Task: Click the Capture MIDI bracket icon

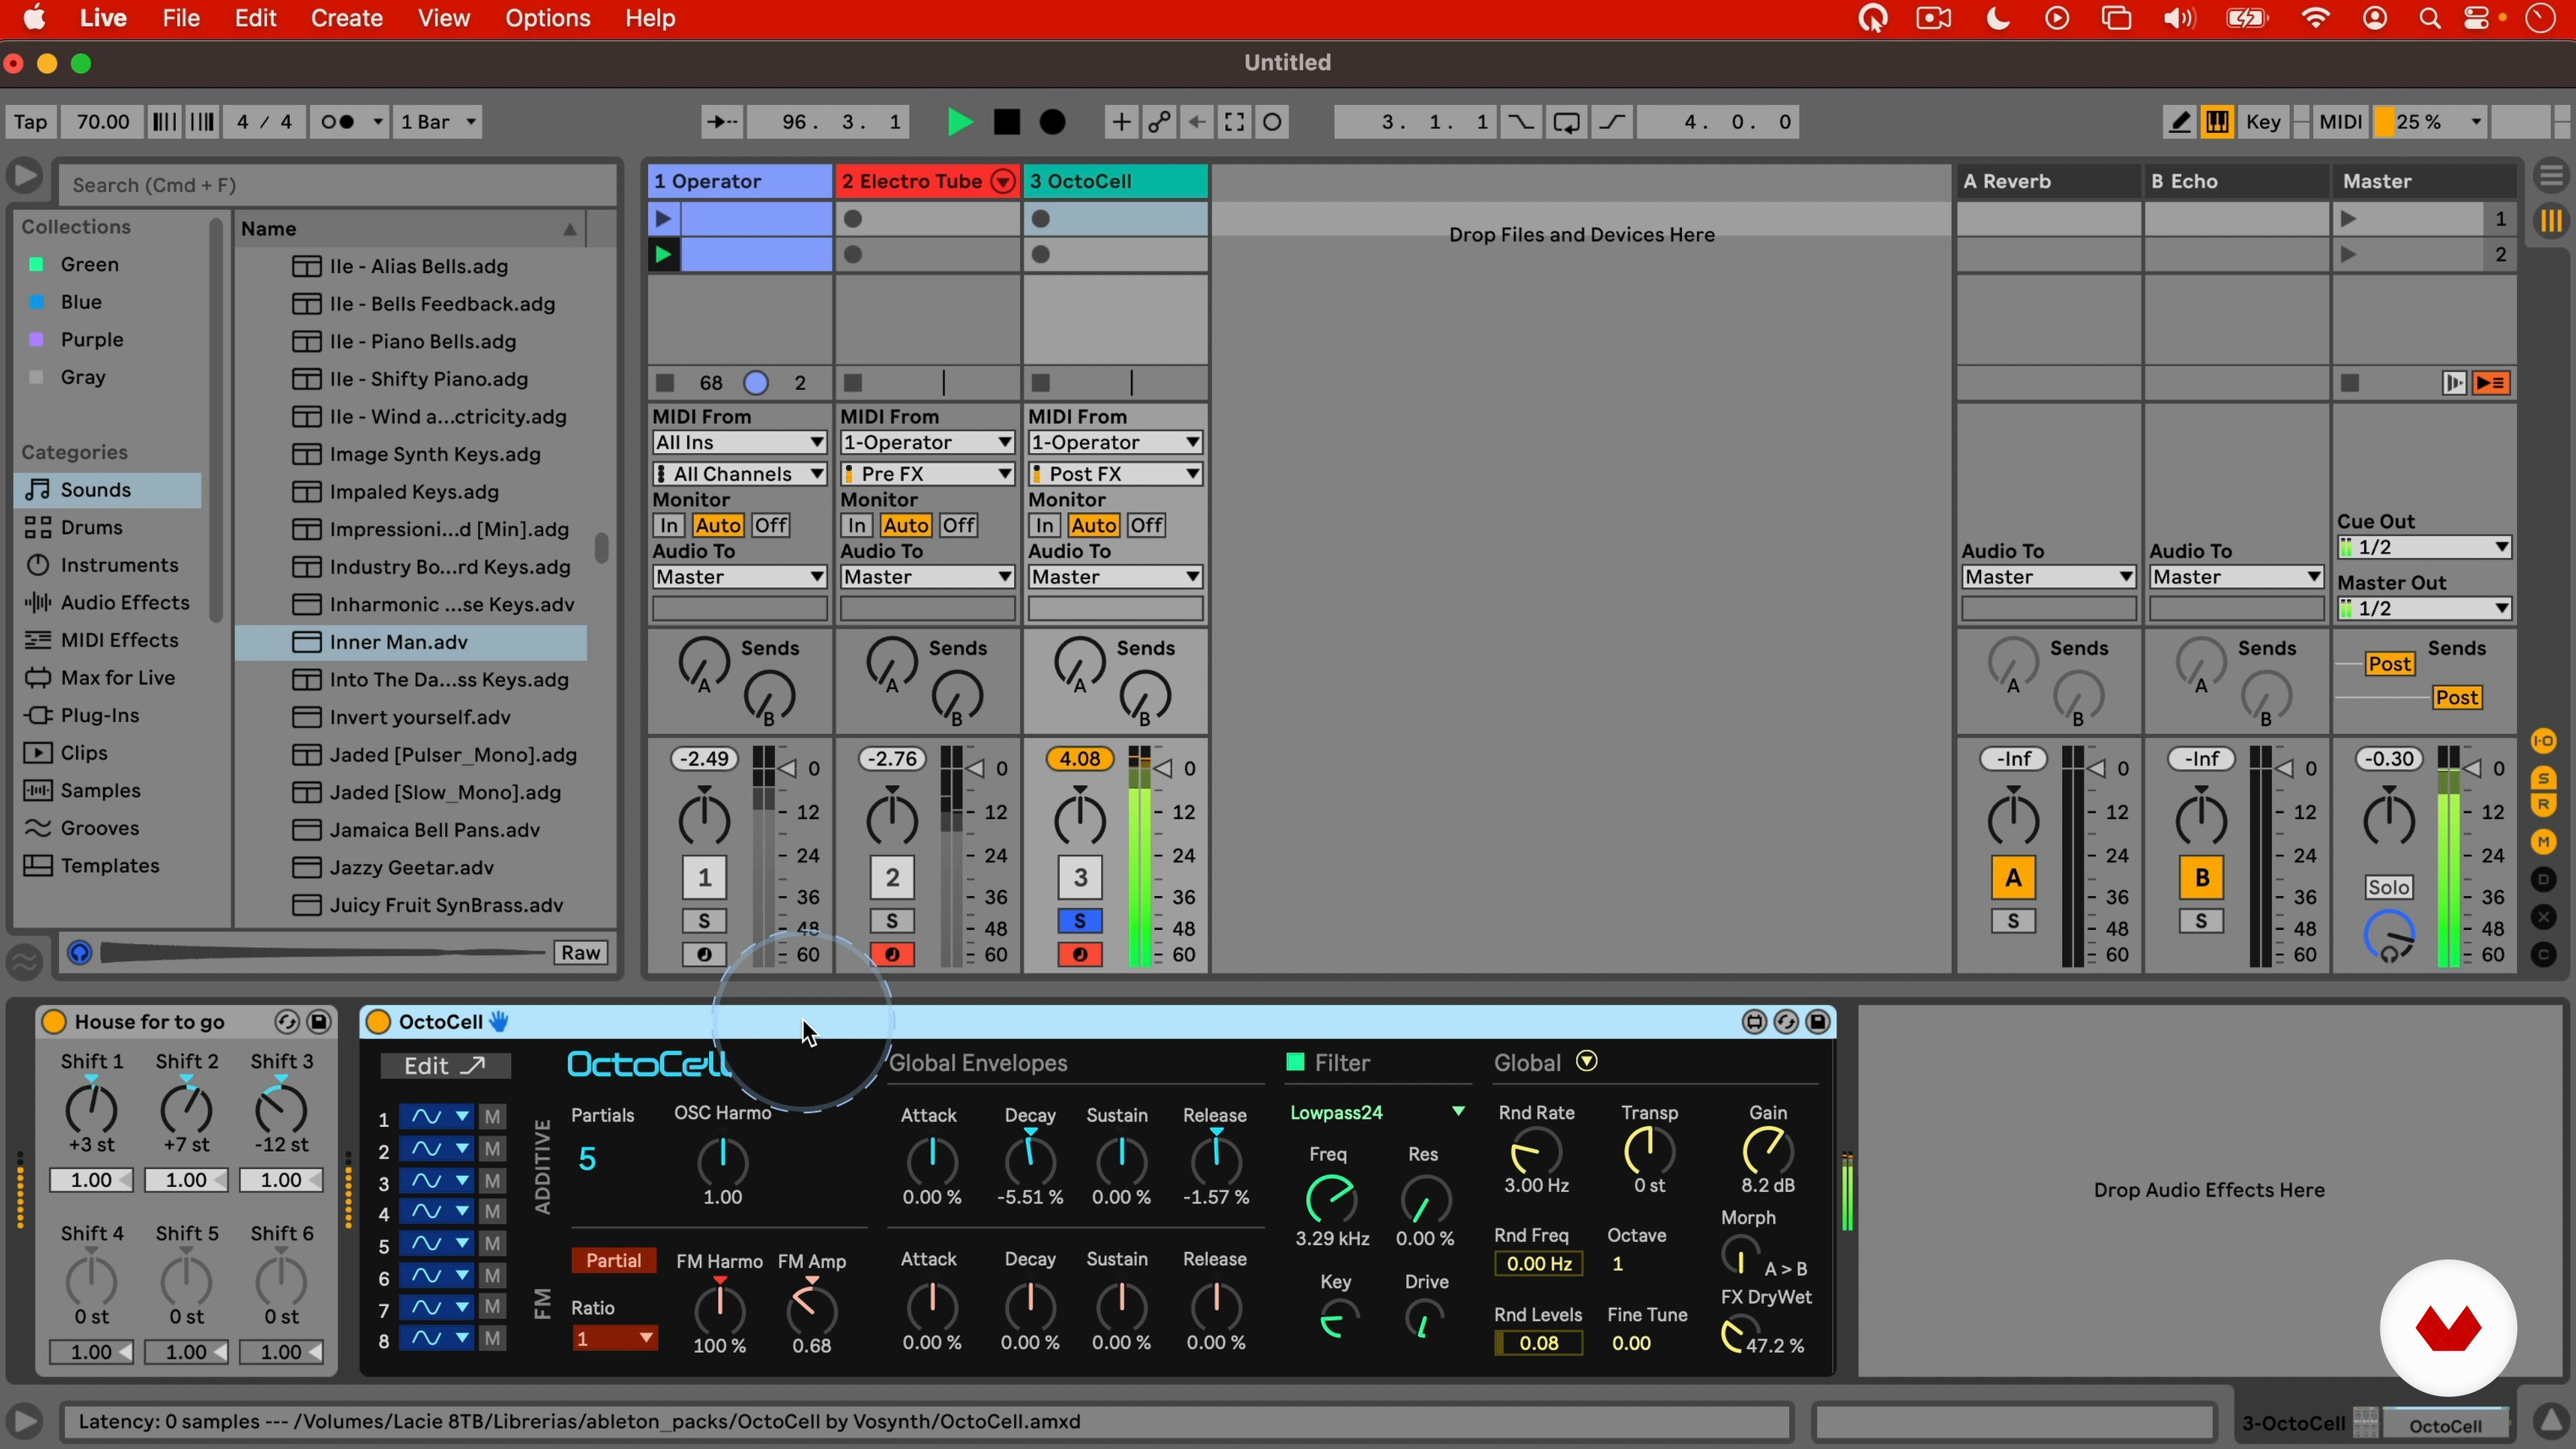Action: point(1234,122)
